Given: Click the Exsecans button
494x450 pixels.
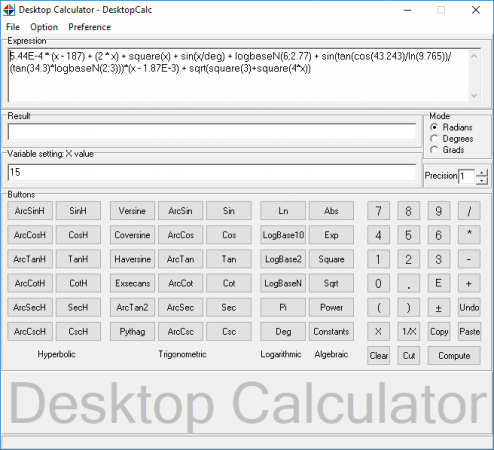Looking at the screenshot, I should coord(132,283).
